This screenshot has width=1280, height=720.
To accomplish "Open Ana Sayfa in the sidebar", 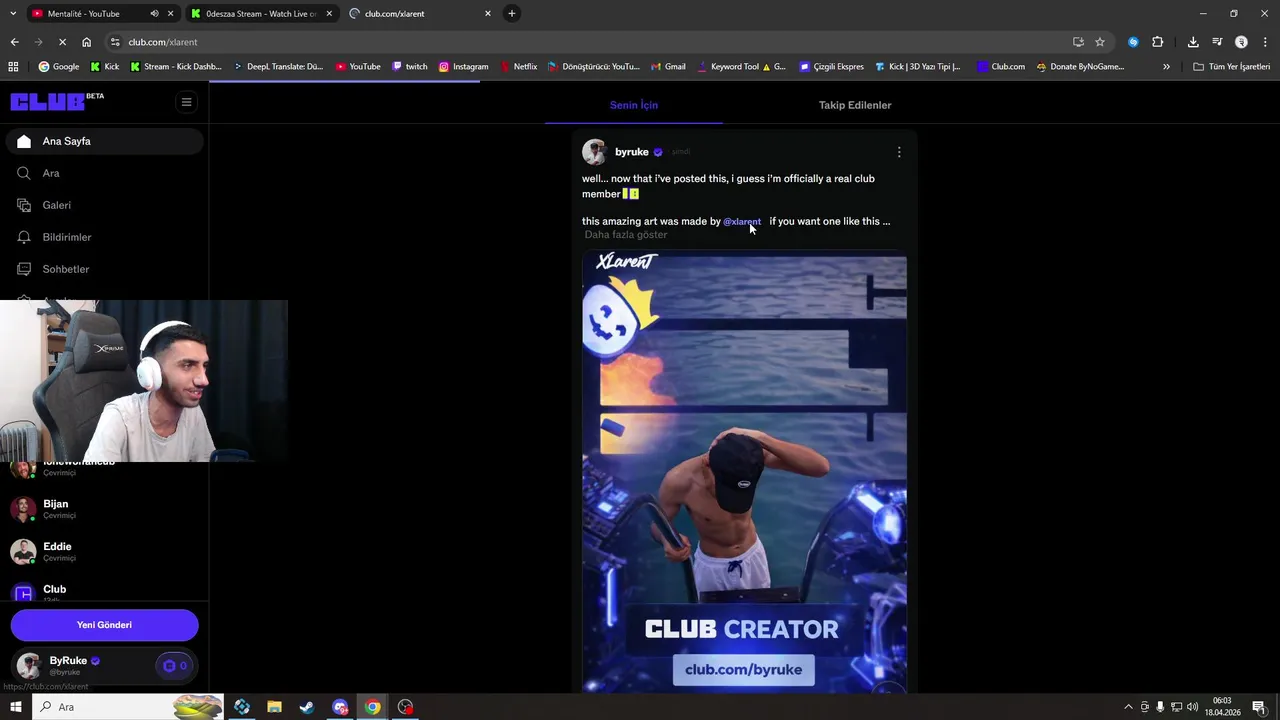I will (104, 141).
